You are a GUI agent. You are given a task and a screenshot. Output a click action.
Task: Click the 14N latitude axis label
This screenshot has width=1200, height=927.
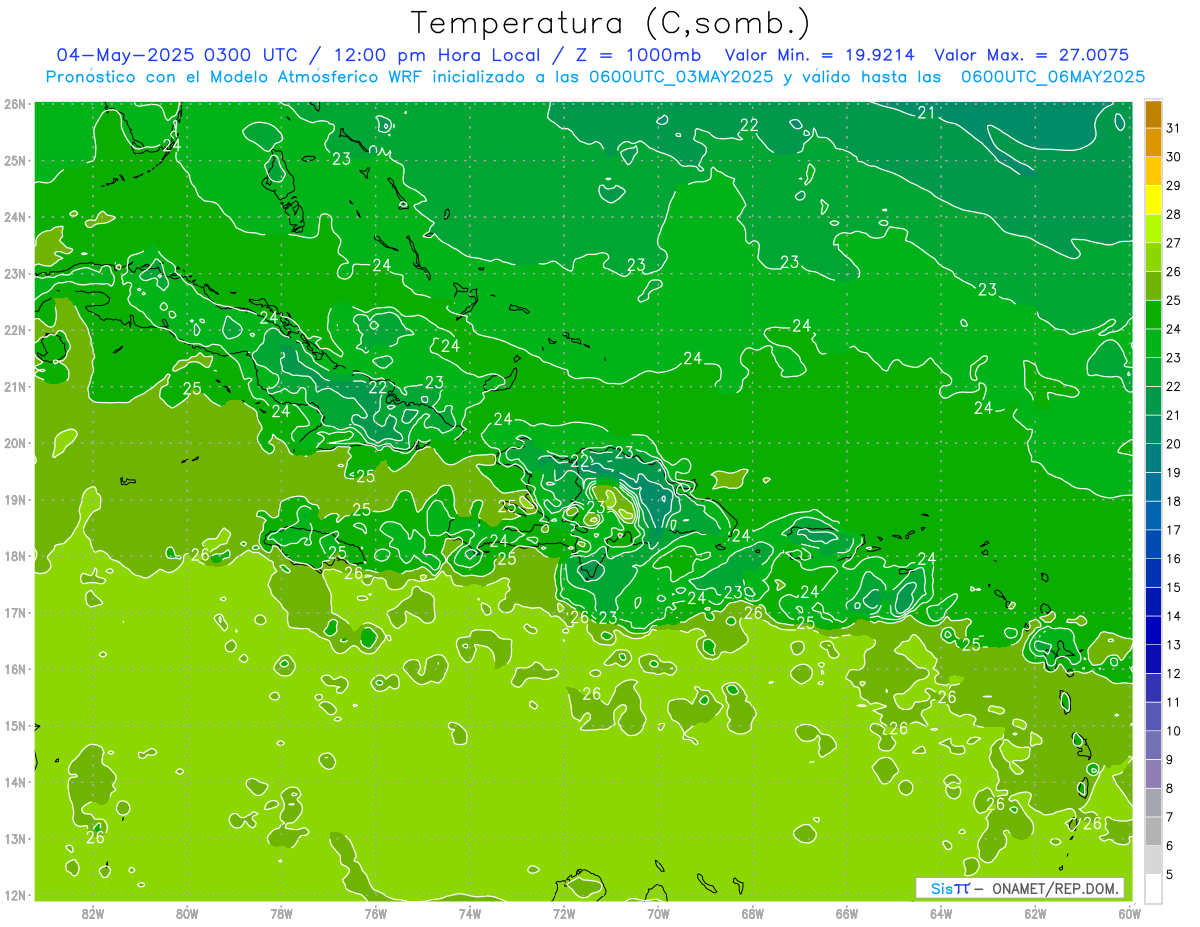pos(14,782)
